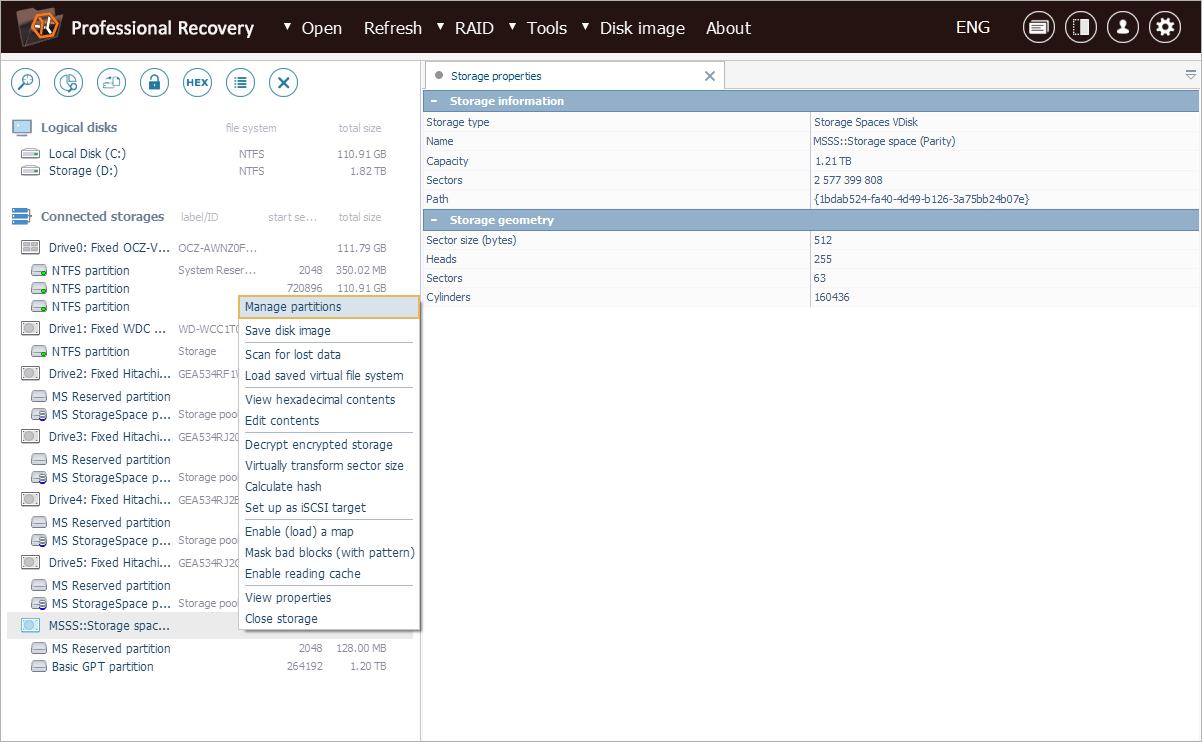Viewport: 1202px width, 742px height.
Task: Click Drive2 Fixed Hitachi drive icon
Action: pos(30,373)
